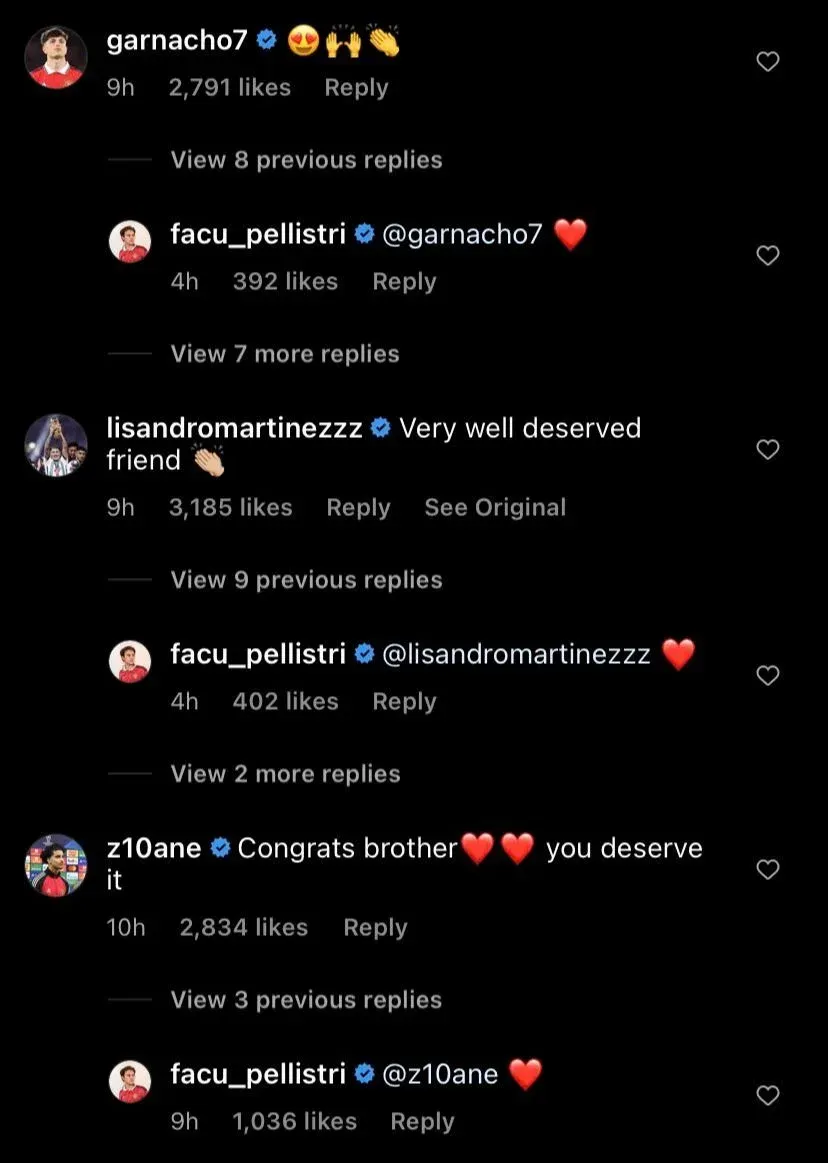828x1163 pixels.
Task: Like garnacho7's emoji comment
Action: click(x=767, y=62)
